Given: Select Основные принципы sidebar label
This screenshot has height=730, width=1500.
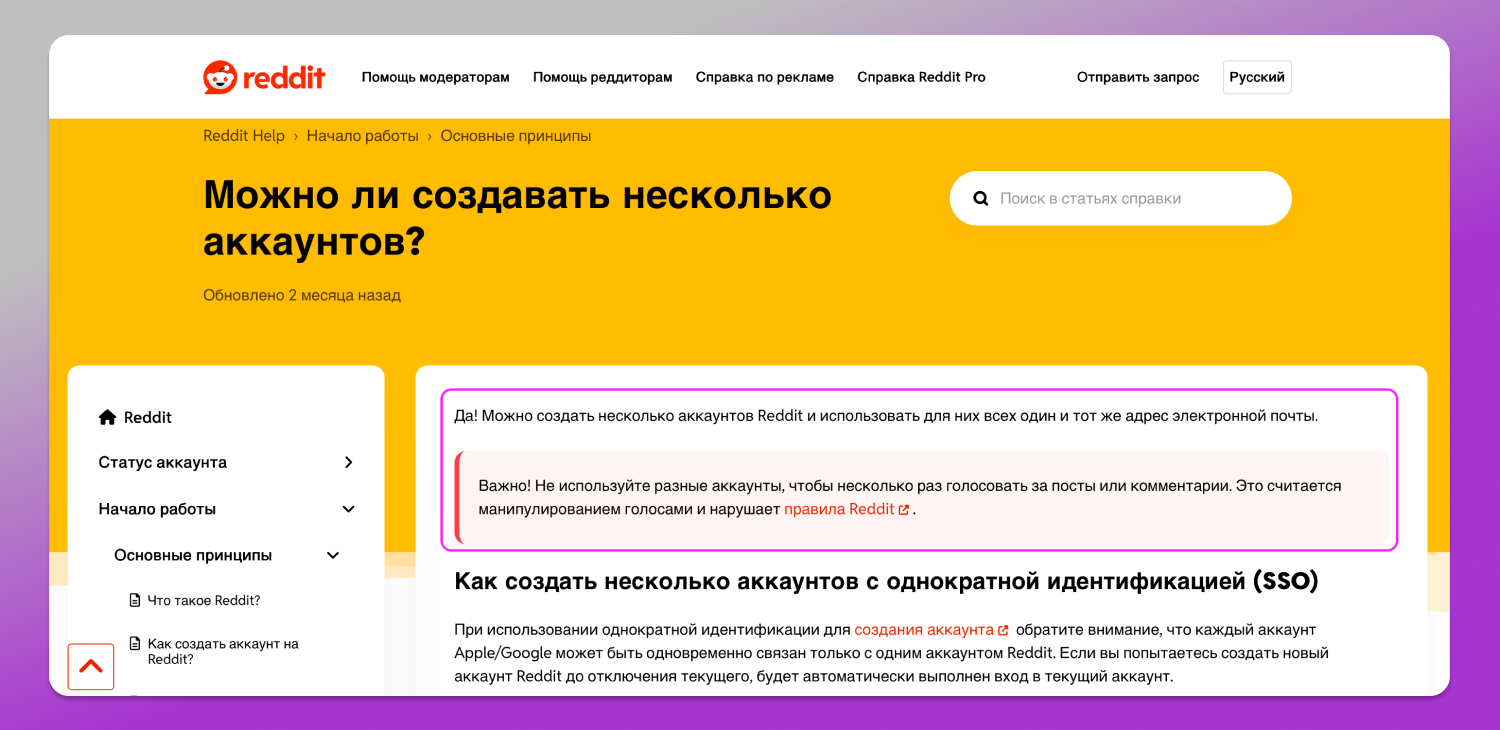Looking at the screenshot, I should [193, 555].
